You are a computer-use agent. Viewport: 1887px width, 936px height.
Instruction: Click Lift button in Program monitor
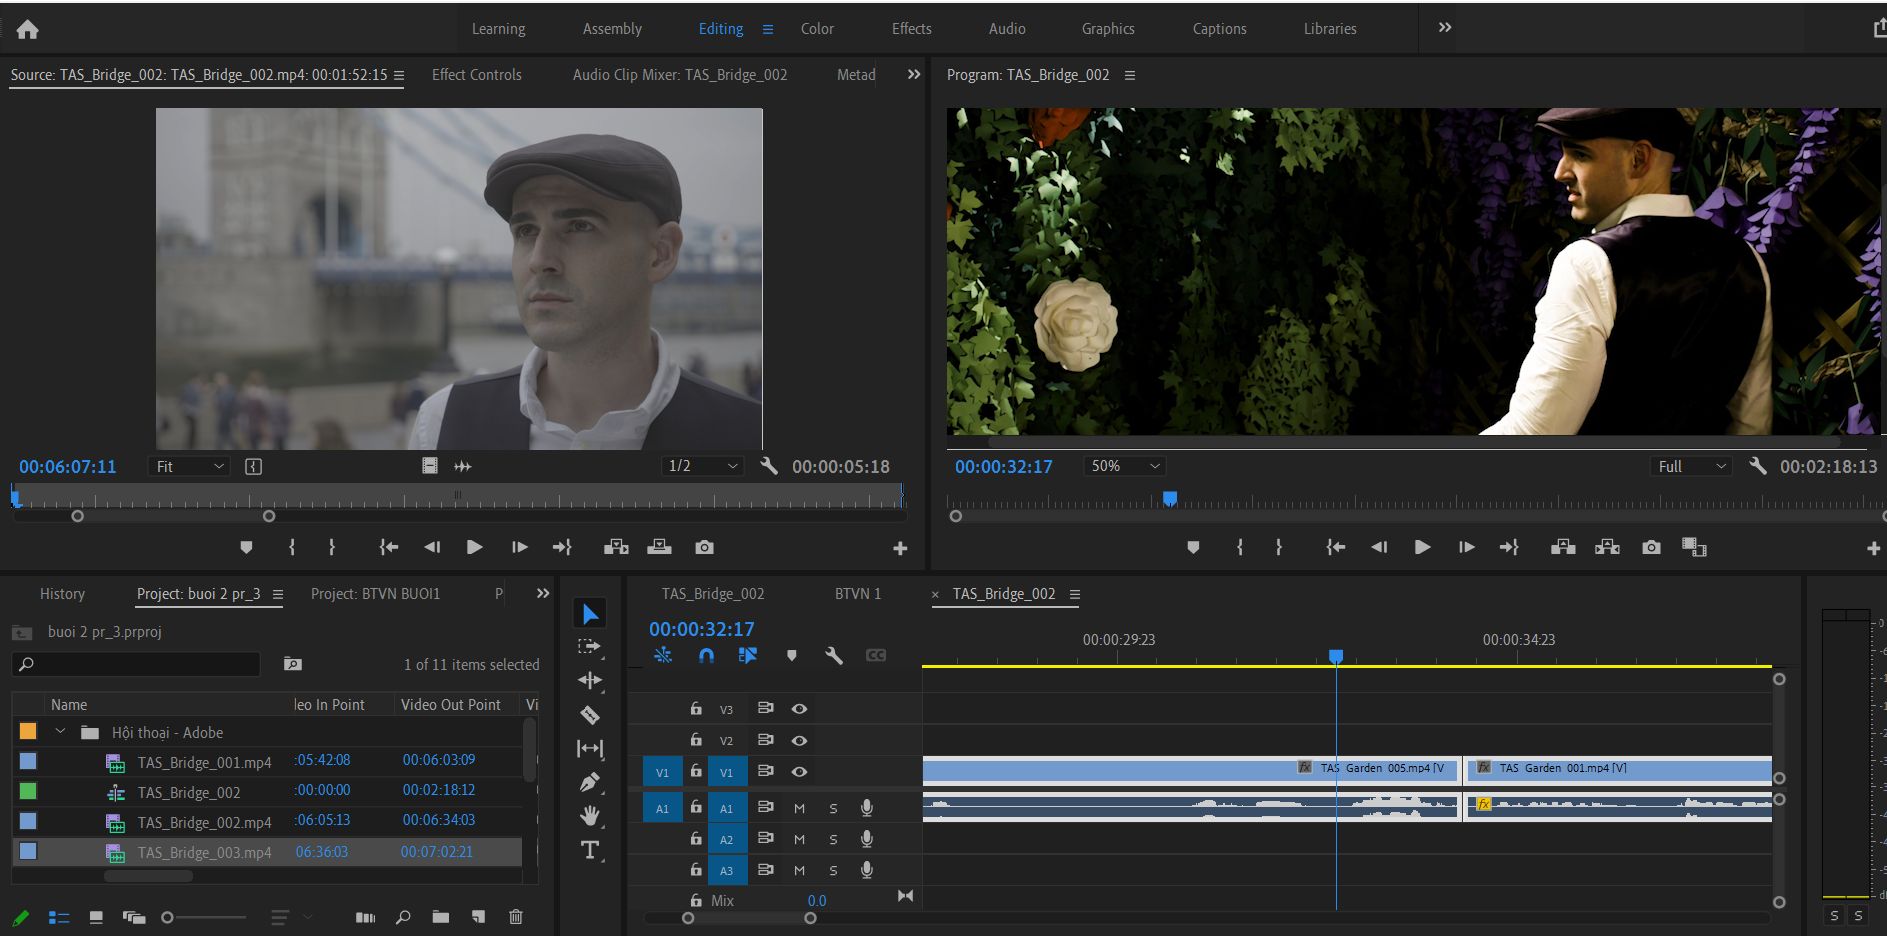click(1563, 547)
